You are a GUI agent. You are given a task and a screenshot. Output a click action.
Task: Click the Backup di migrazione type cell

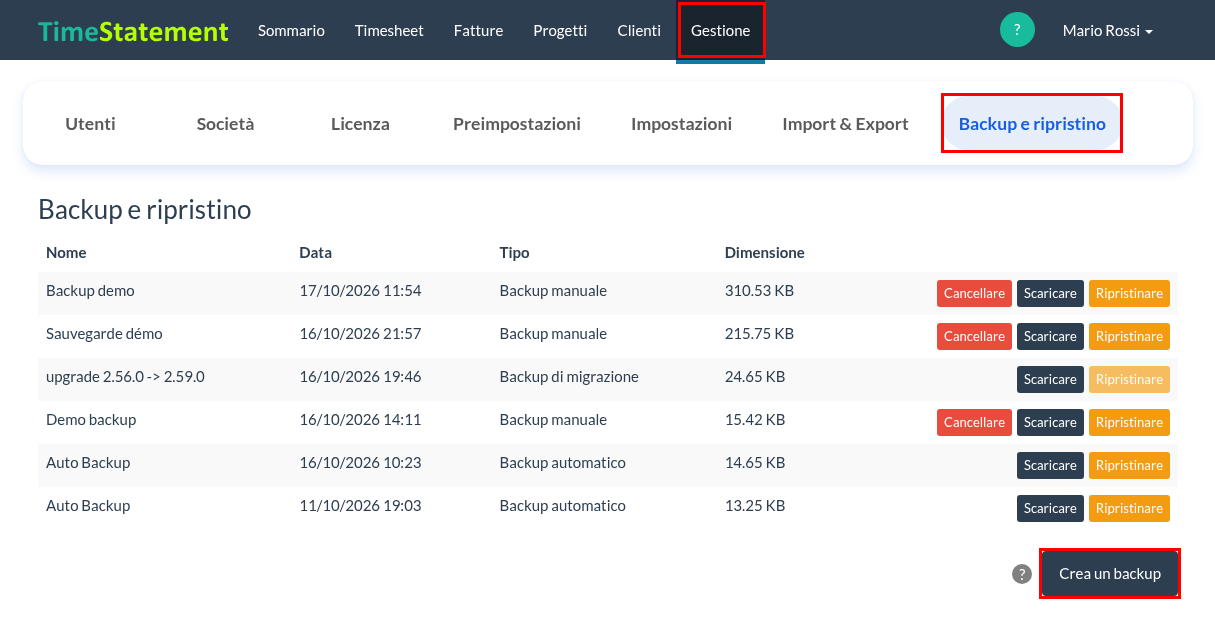pyautogui.click(x=569, y=377)
